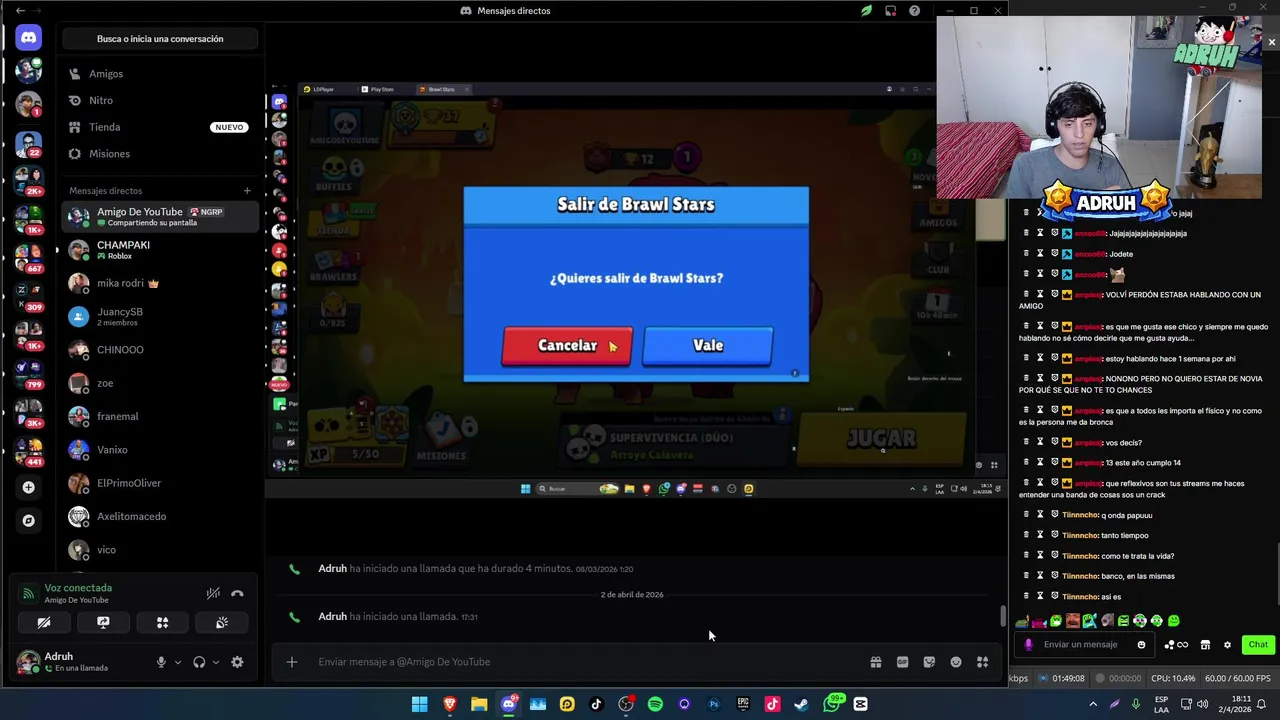Click Discord chat vertical scrollbar
Screen dimensions: 1280x720
coord(1003,617)
